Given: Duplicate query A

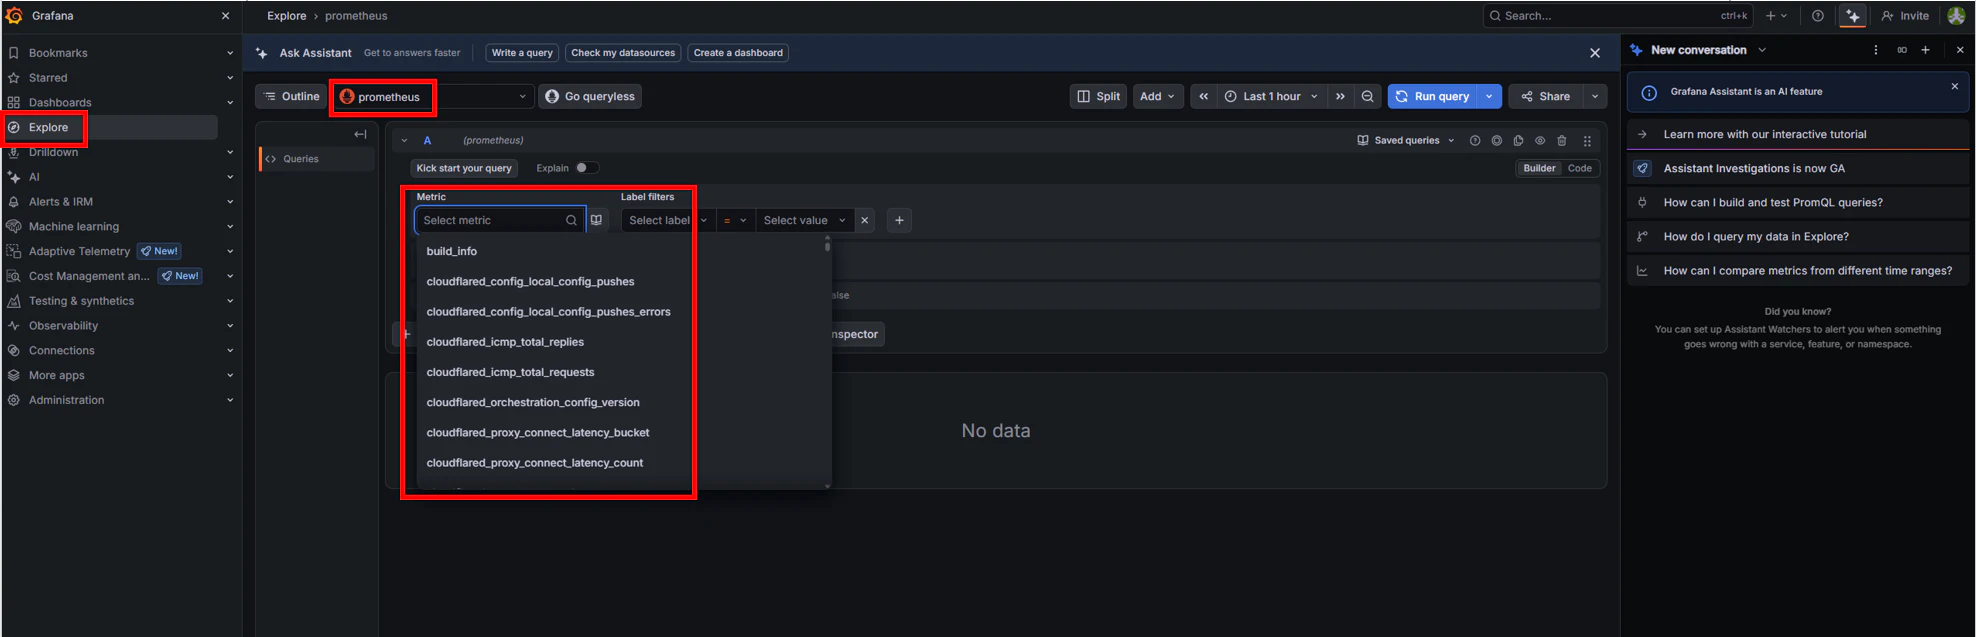Looking at the screenshot, I should 1519,141.
